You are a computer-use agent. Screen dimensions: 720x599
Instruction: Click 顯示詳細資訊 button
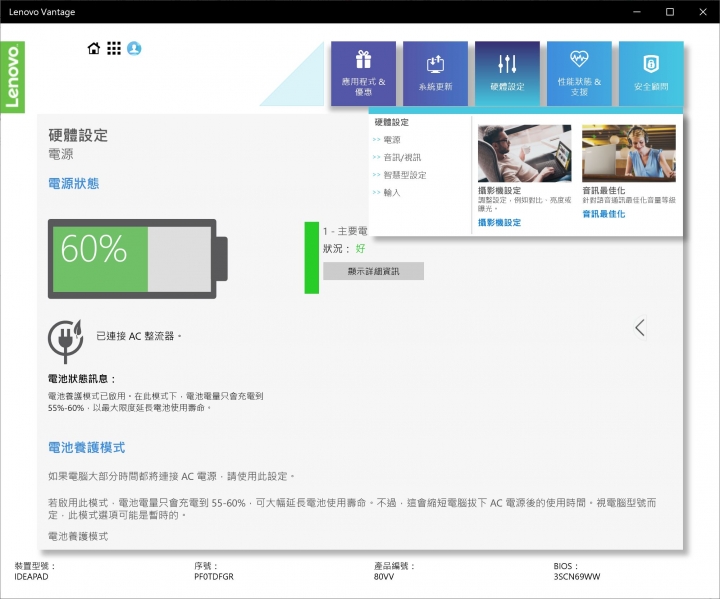pos(373,271)
